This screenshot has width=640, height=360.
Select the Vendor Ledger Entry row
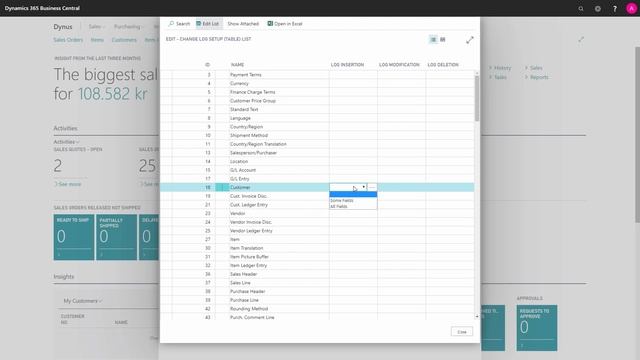coord(317,231)
